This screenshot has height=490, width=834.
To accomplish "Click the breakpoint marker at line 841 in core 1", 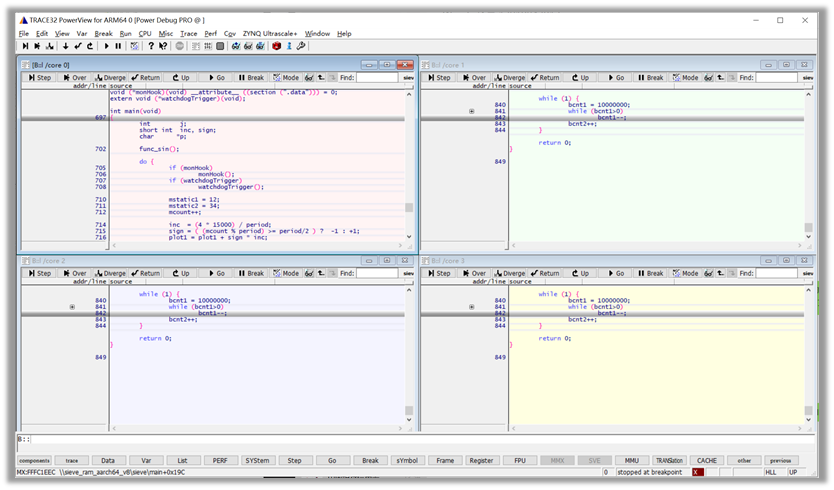I will [x=472, y=111].
